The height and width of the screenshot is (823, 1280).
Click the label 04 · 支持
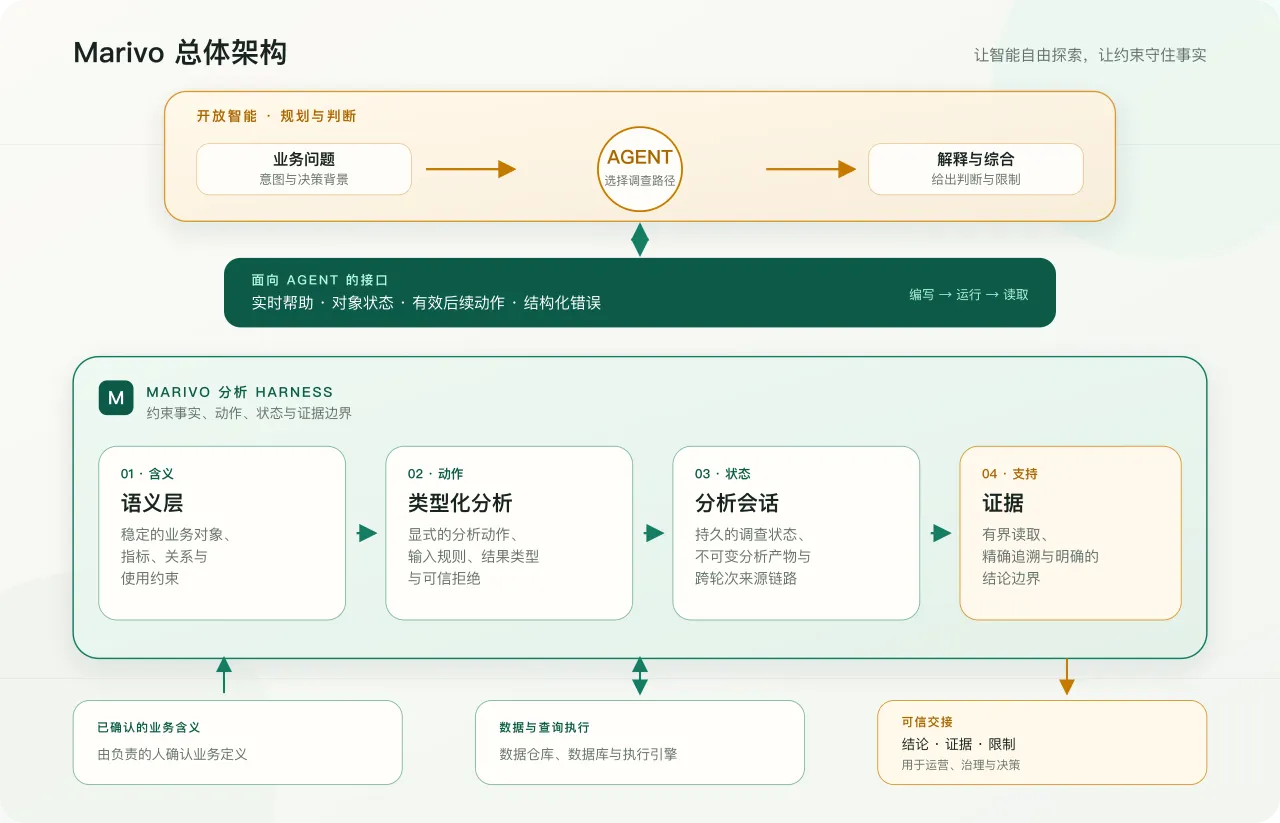tap(1010, 474)
